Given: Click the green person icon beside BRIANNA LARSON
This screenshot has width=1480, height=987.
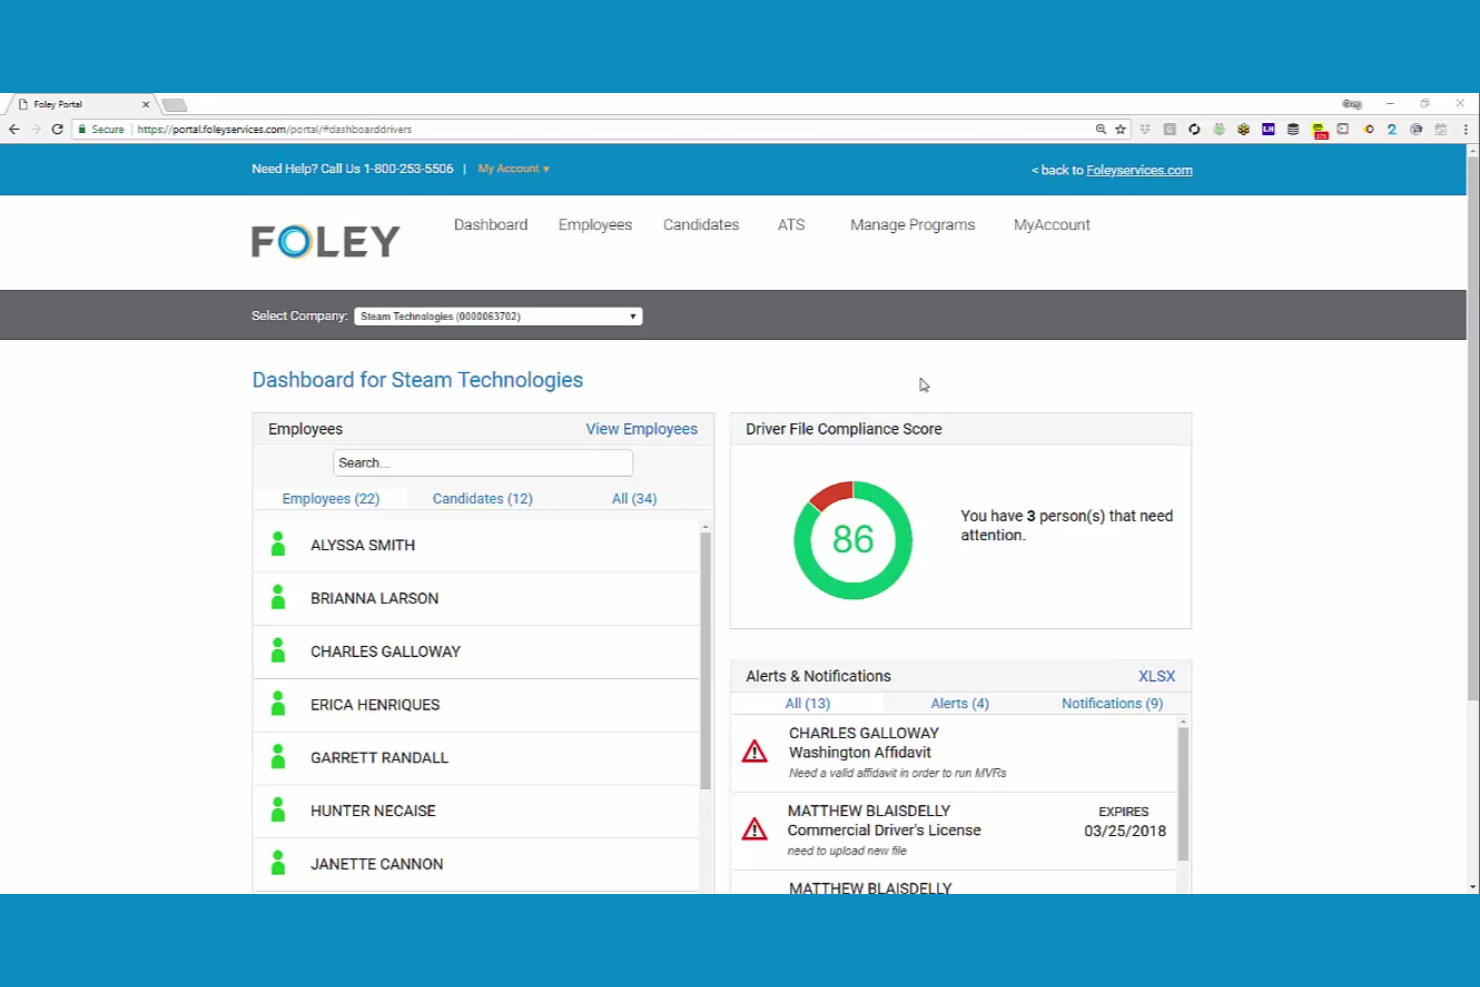Looking at the screenshot, I should [278, 597].
